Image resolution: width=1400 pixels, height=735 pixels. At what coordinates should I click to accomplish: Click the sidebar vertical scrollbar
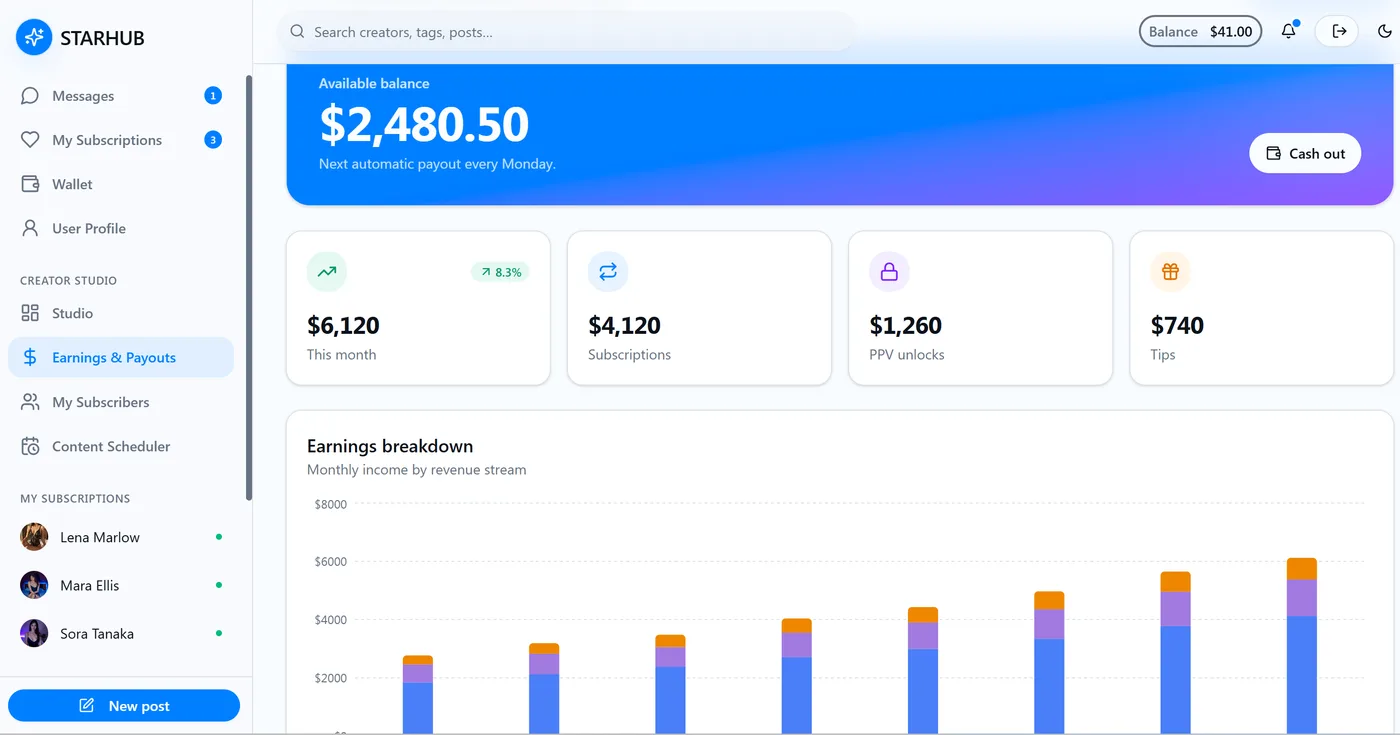[249, 288]
